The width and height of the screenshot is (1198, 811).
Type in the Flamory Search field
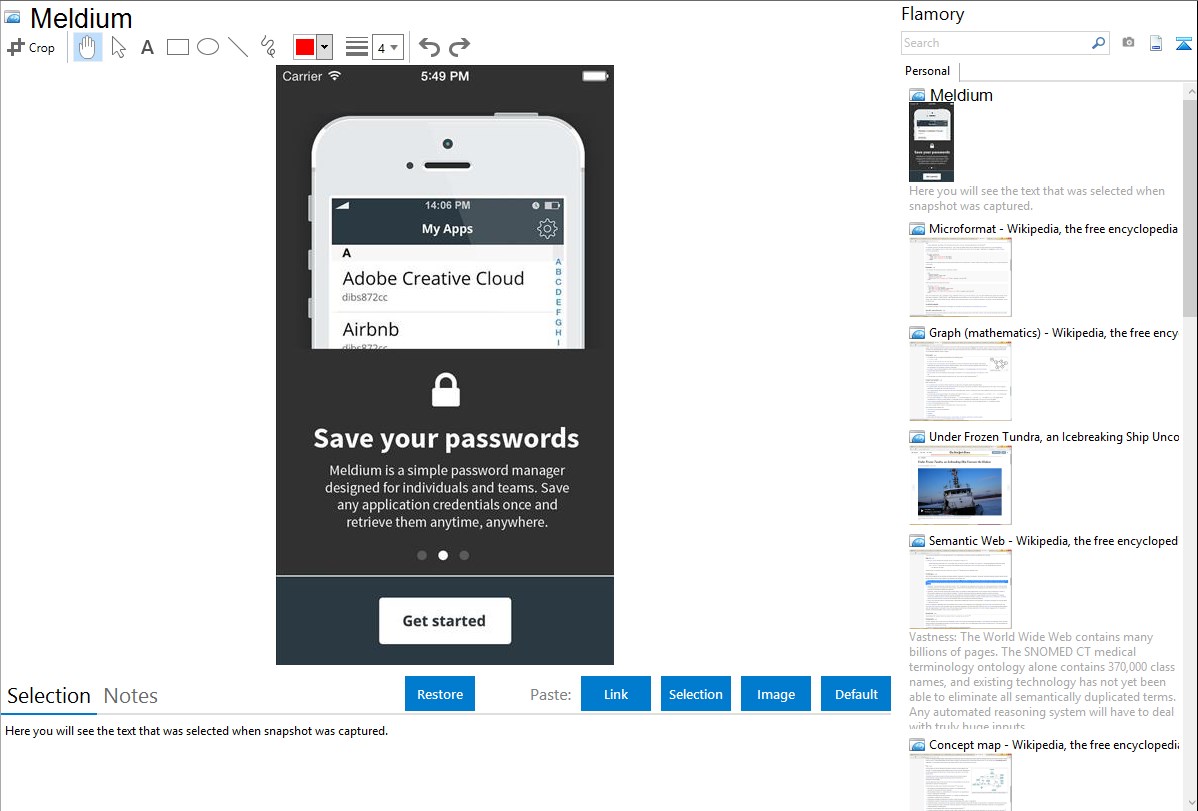click(995, 43)
